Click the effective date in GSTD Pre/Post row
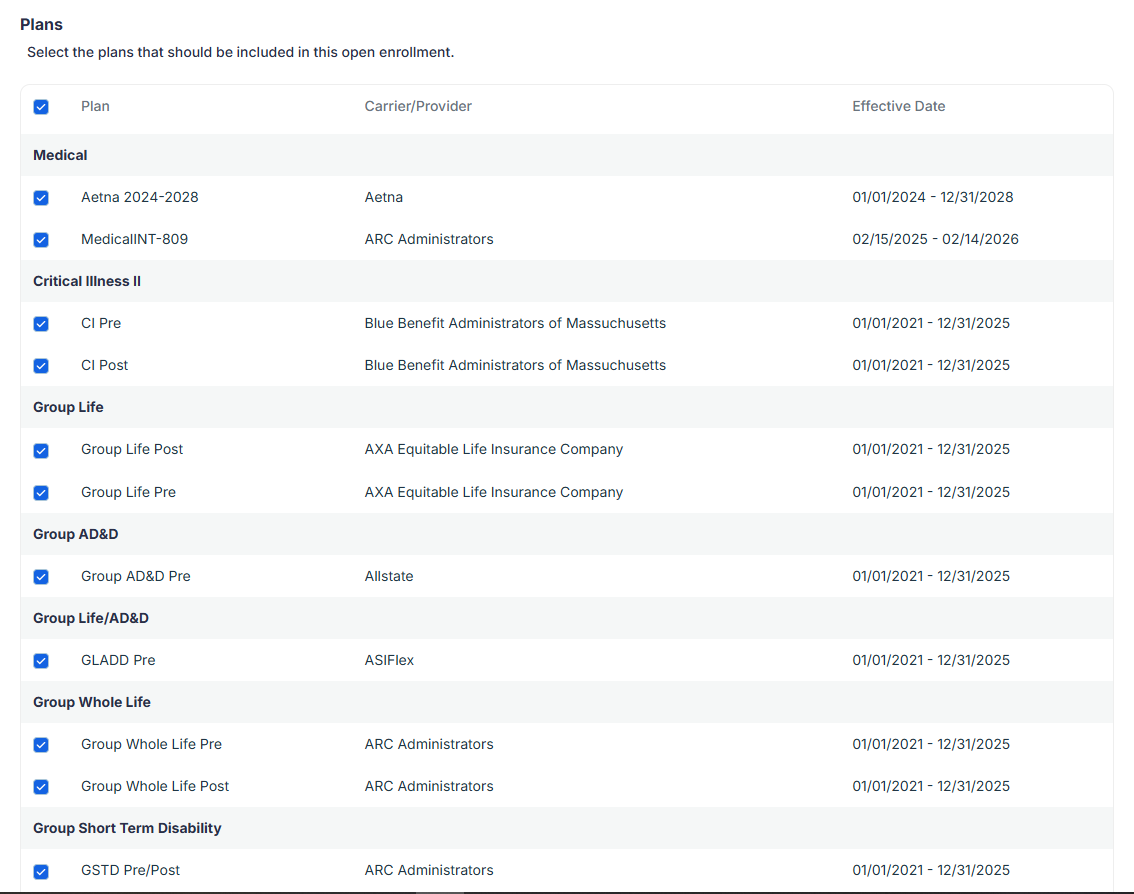1134x894 pixels. (x=931, y=870)
